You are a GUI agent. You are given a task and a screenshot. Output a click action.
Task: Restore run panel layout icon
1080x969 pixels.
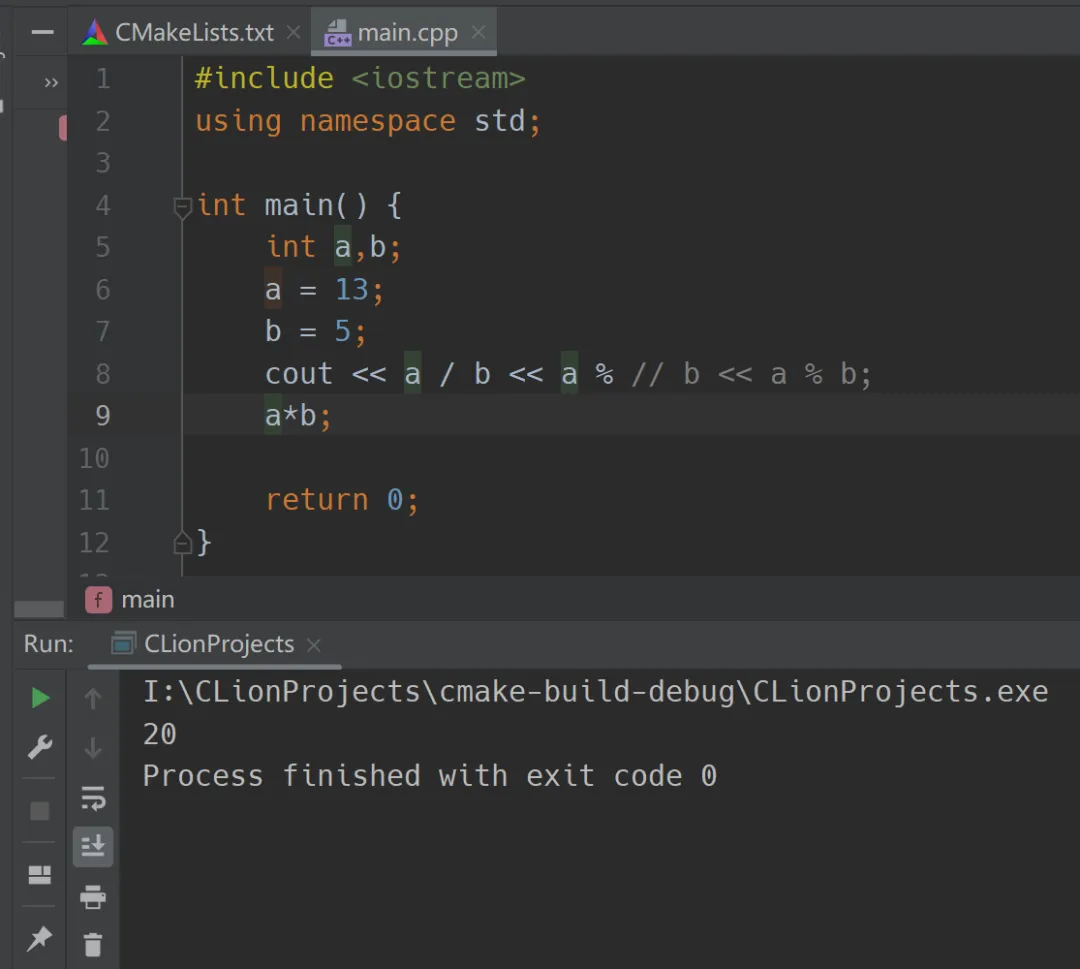pyautogui.click(x=40, y=875)
